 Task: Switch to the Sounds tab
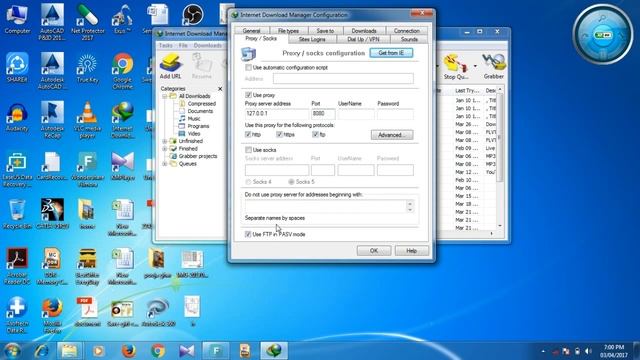409,39
